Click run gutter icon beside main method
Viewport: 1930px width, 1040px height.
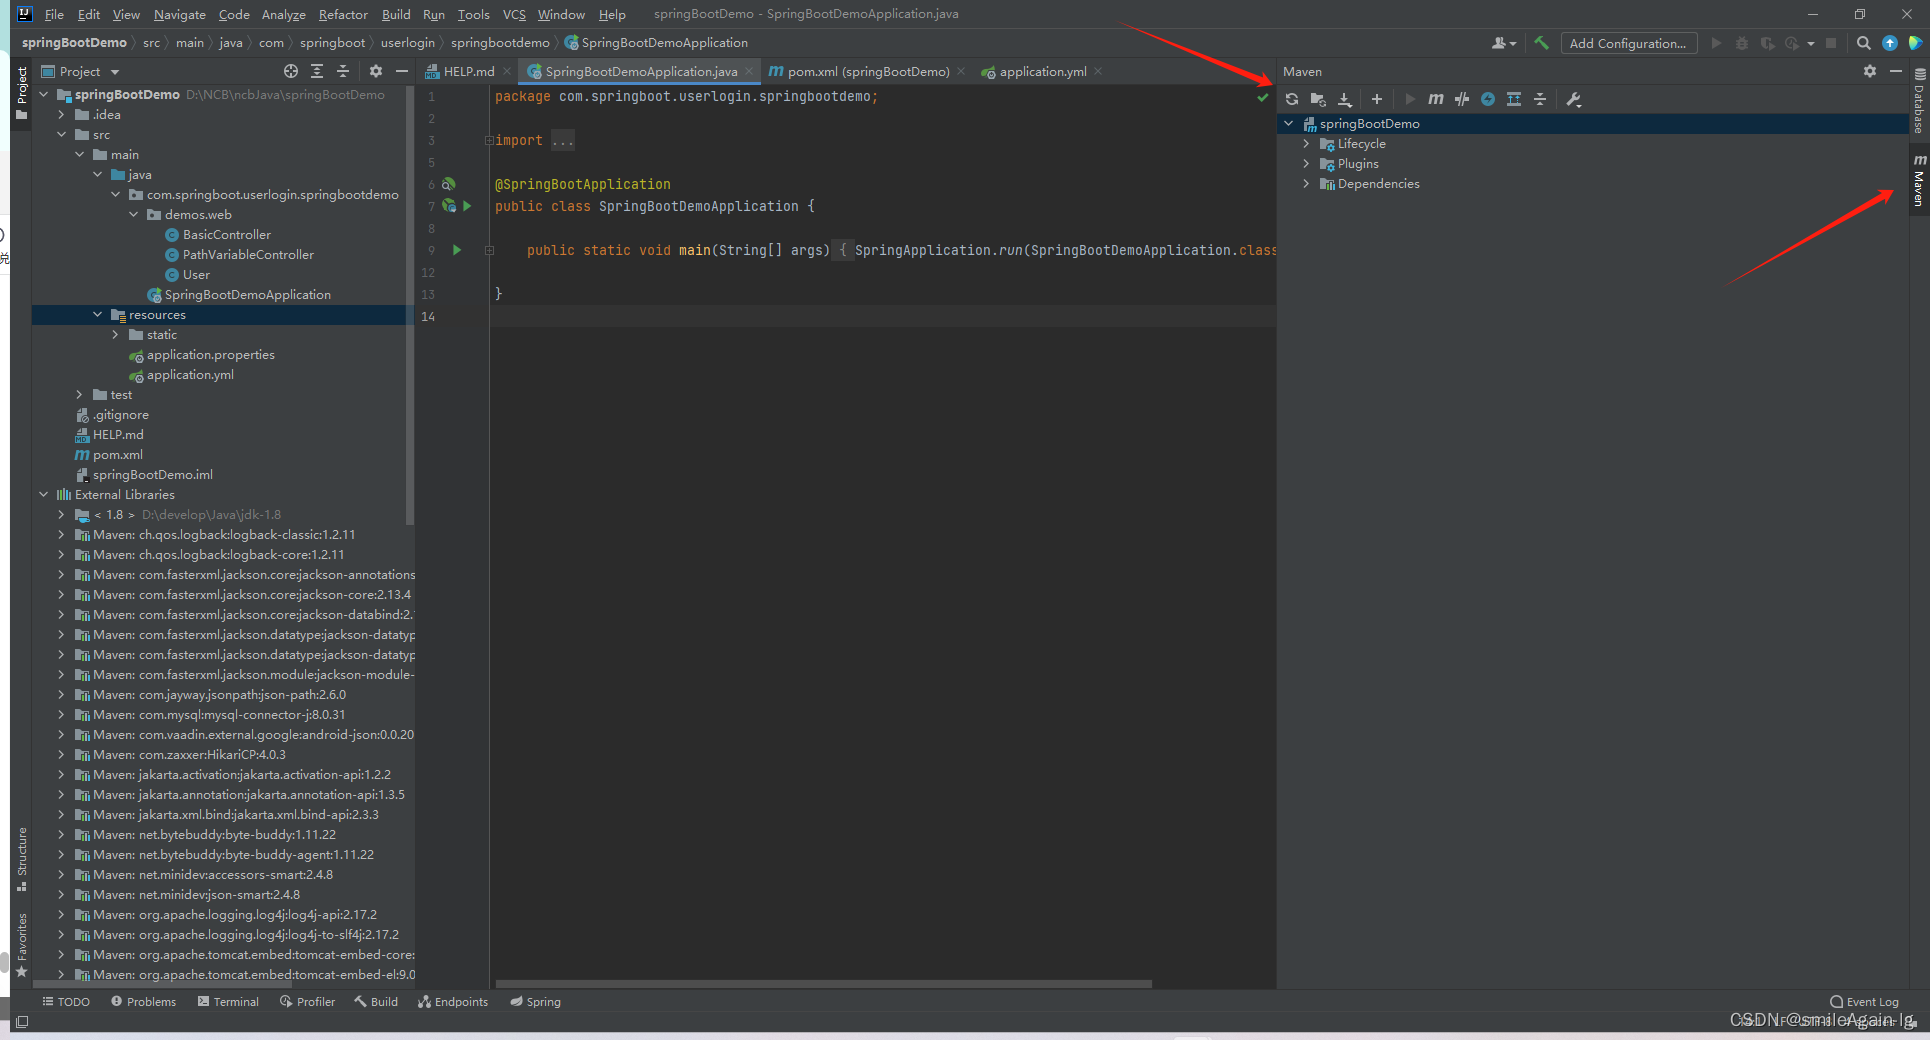pos(457,250)
